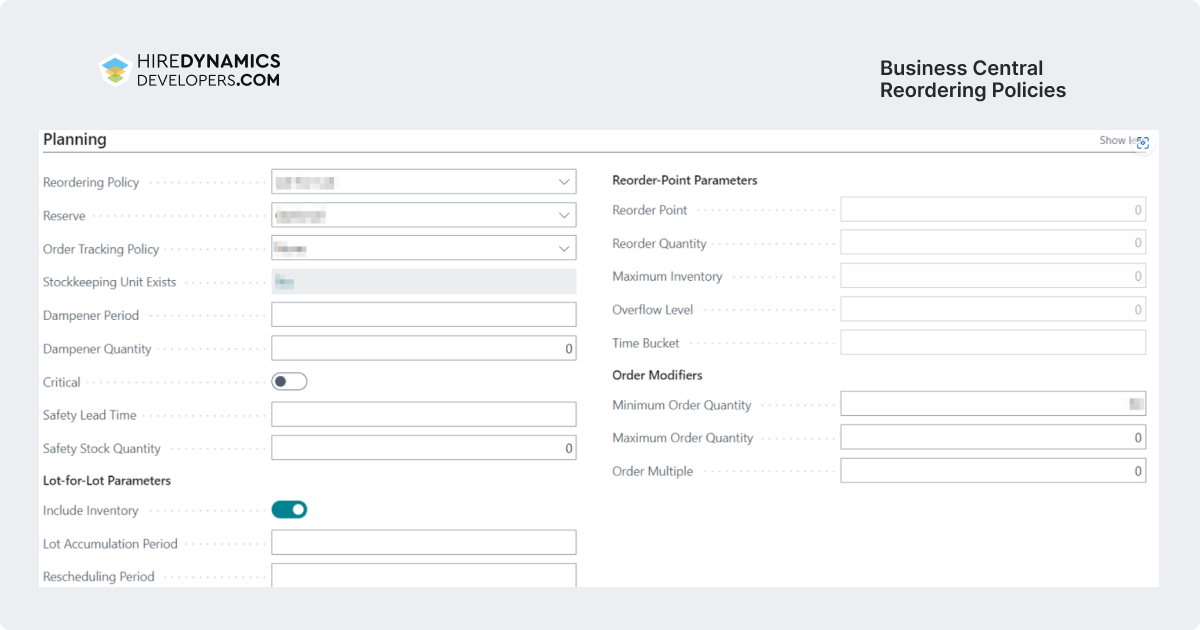Click into the Maximum Order Quantity field

[x=993, y=437]
